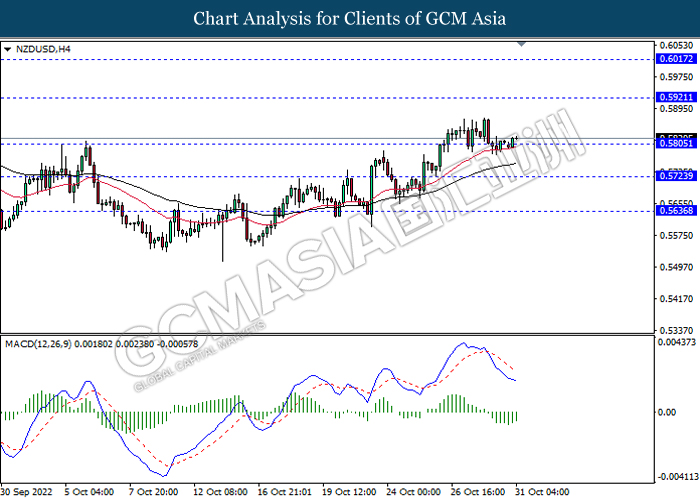Click the 24 Oct 00:00 time label
Viewport: 700px width, 500px height.
[x=413, y=492]
